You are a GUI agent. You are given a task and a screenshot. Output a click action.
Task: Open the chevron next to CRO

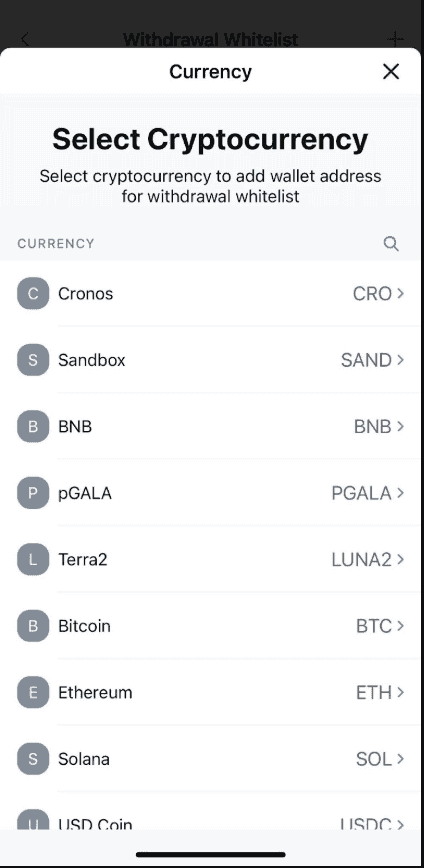(x=400, y=293)
